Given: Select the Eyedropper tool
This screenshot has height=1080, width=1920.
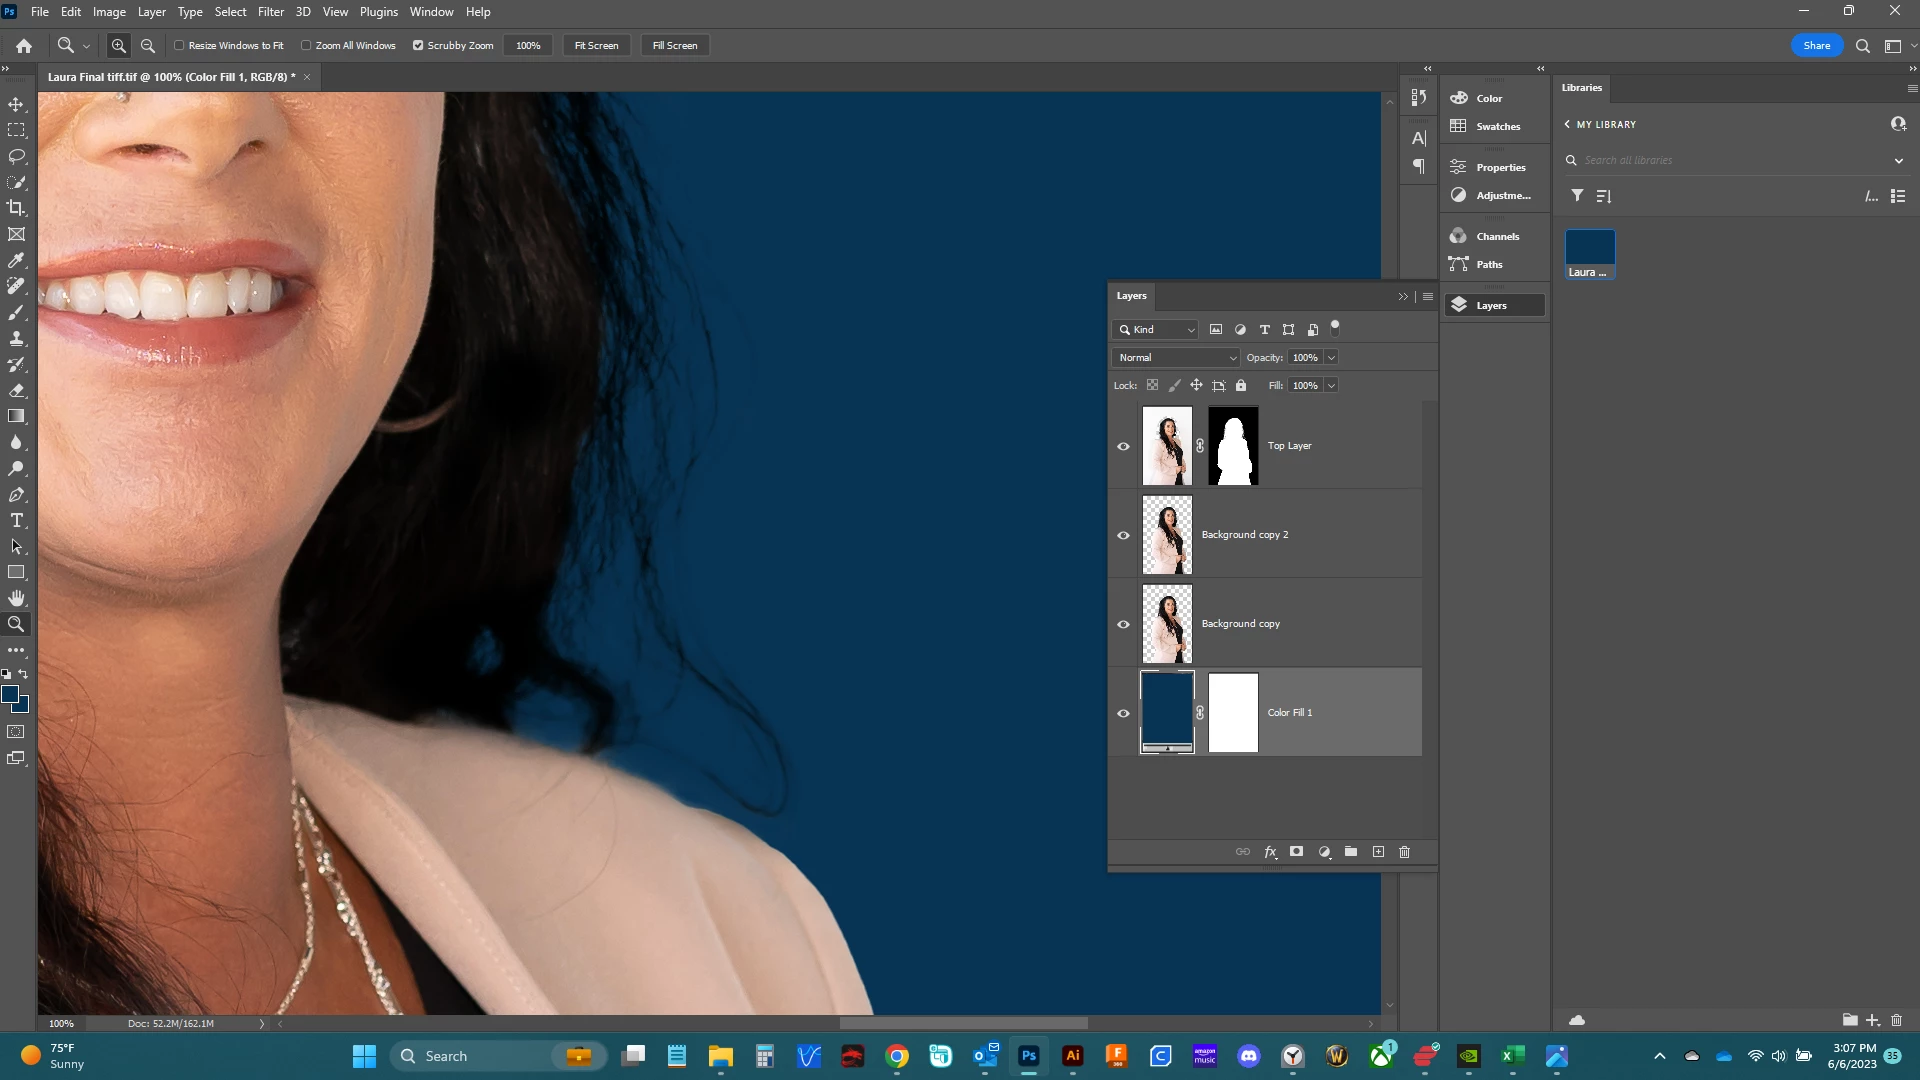Looking at the screenshot, I should [x=16, y=260].
